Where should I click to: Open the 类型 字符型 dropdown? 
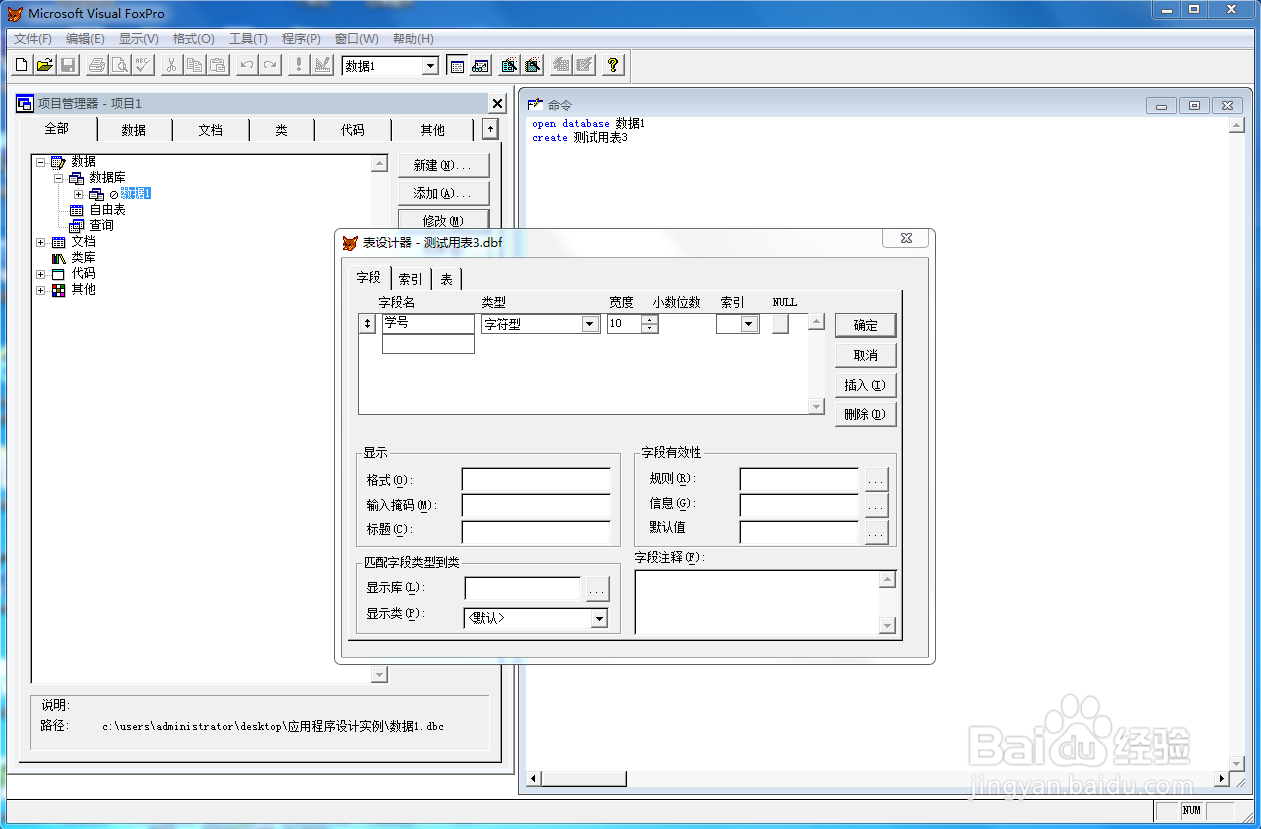click(x=590, y=324)
